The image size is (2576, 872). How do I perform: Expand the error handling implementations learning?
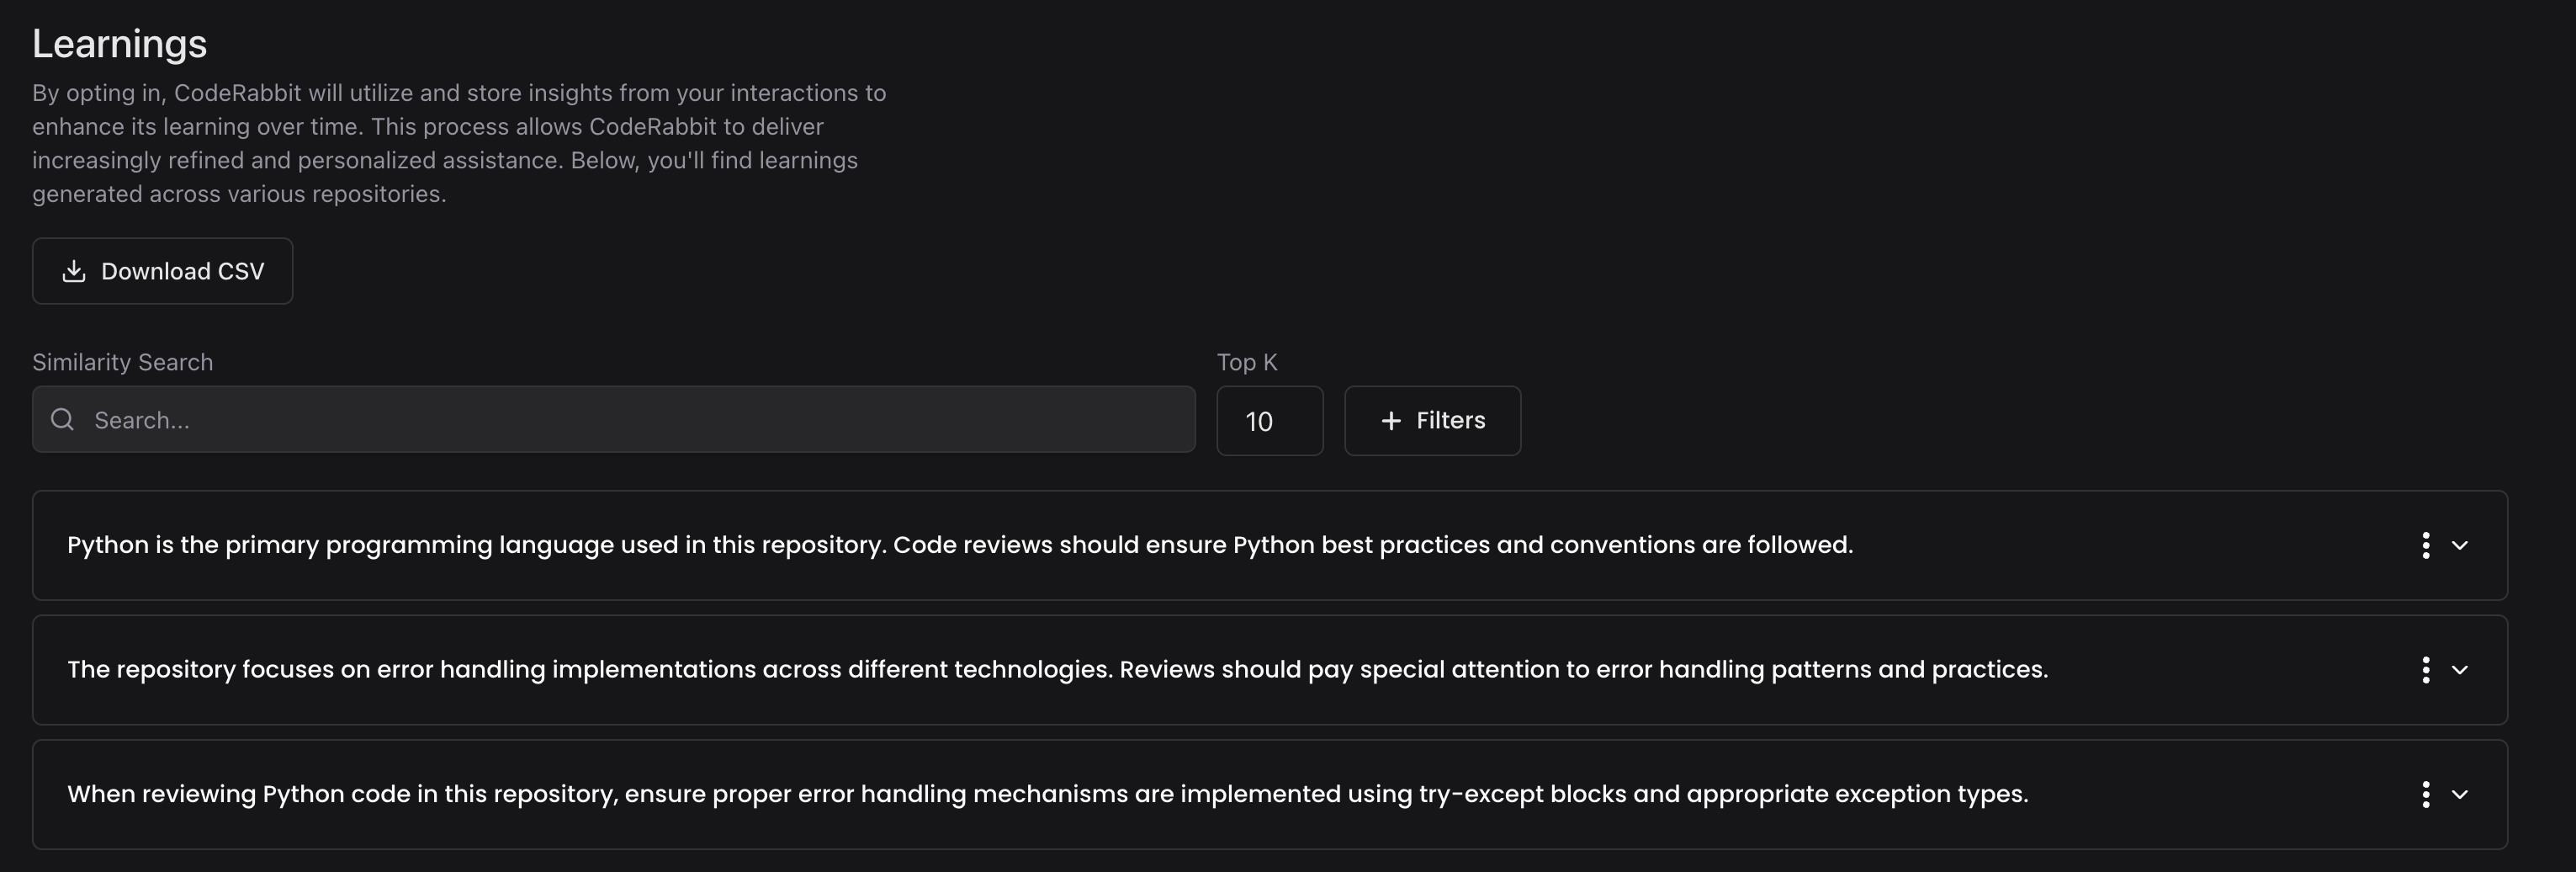point(2460,670)
